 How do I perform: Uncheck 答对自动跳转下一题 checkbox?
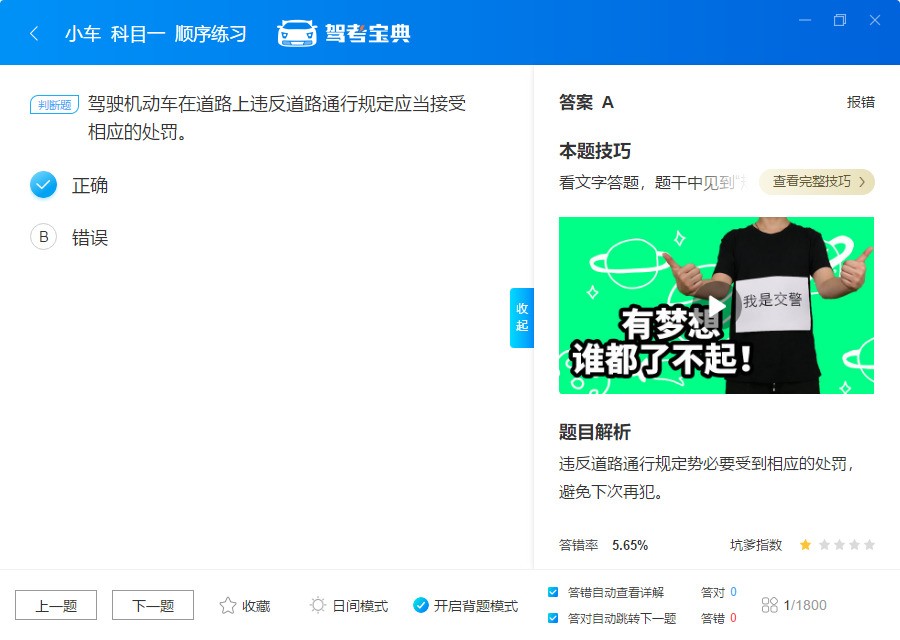(x=553, y=620)
